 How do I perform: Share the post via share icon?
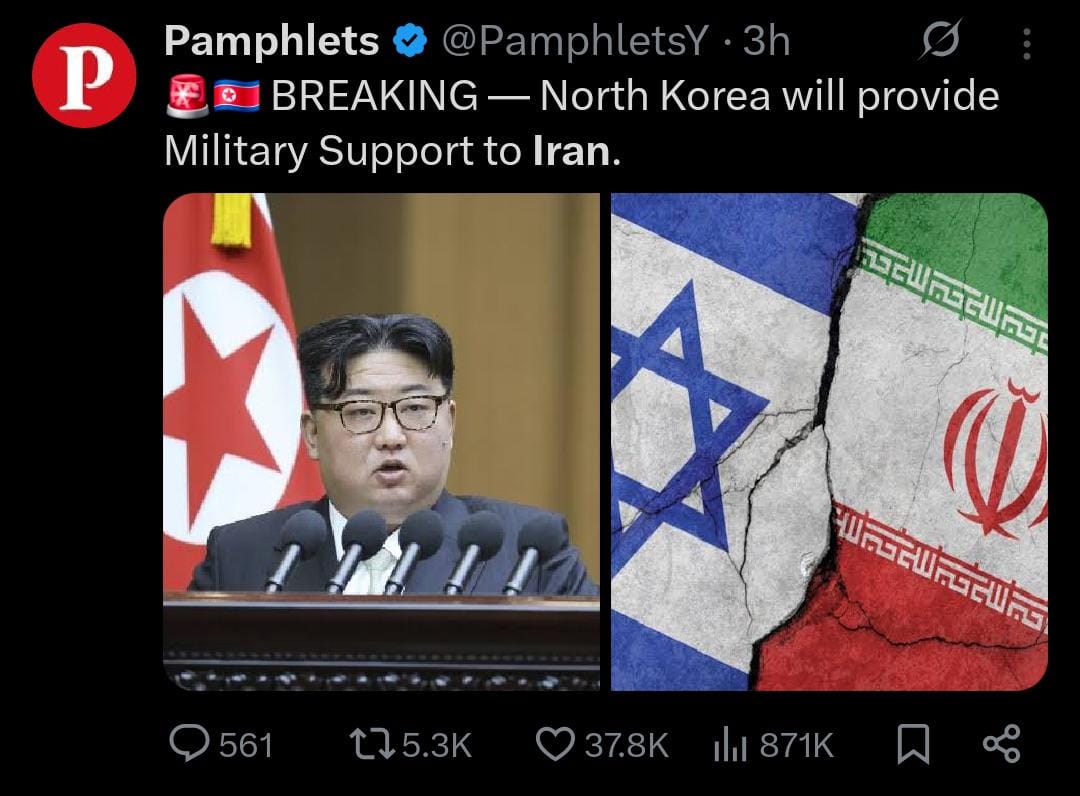click(1002, 744)
